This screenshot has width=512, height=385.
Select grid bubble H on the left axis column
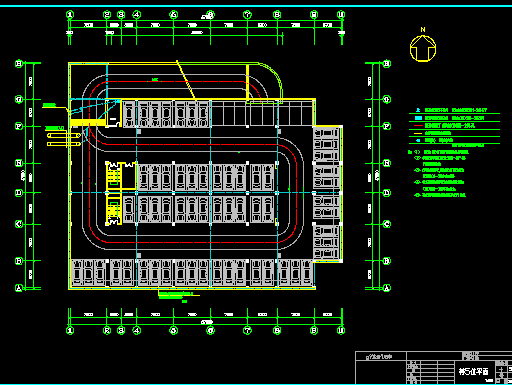pos(19,64)
